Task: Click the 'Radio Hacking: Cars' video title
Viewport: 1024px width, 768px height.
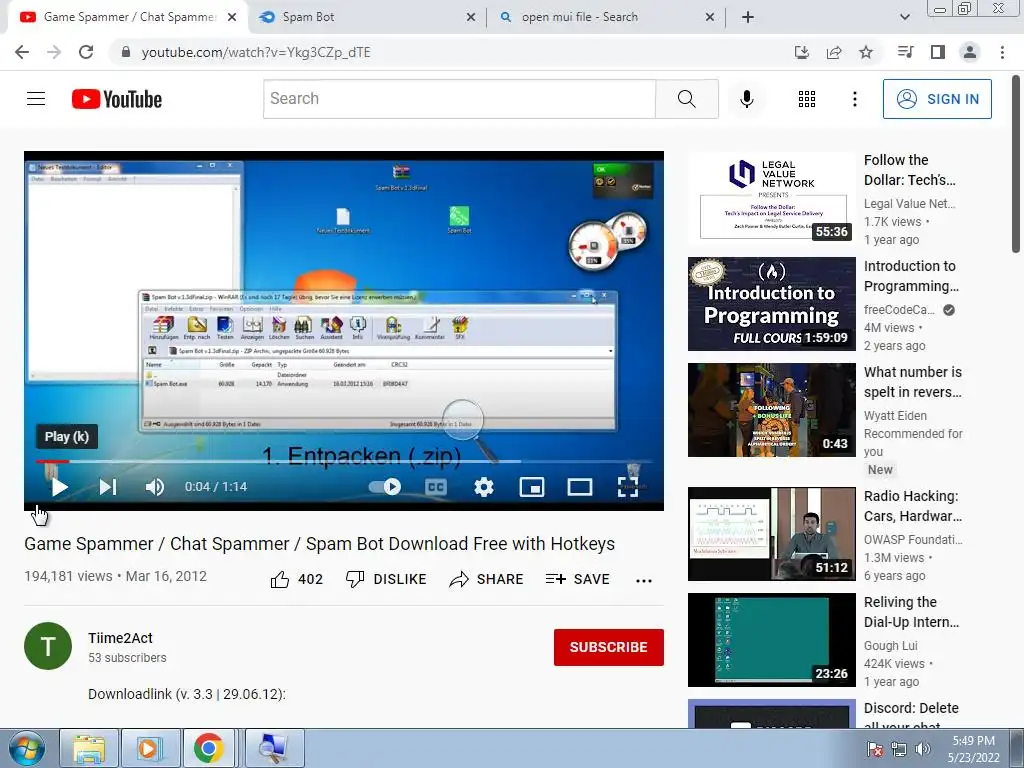Action: pyautogui.click(x=912, y=506)
